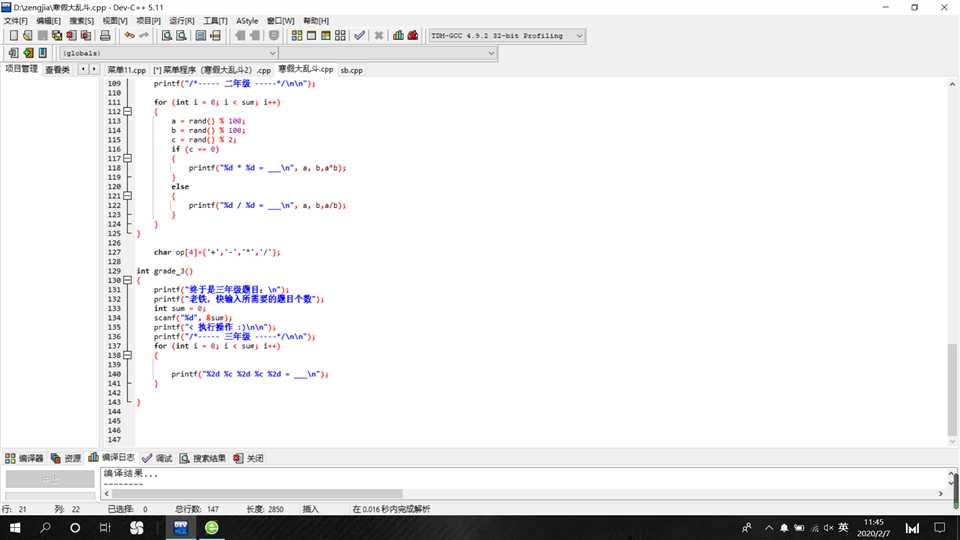The image size is (960, 540).
Task: Click the Close All files toolbar icon
Action: click(86, 36)
